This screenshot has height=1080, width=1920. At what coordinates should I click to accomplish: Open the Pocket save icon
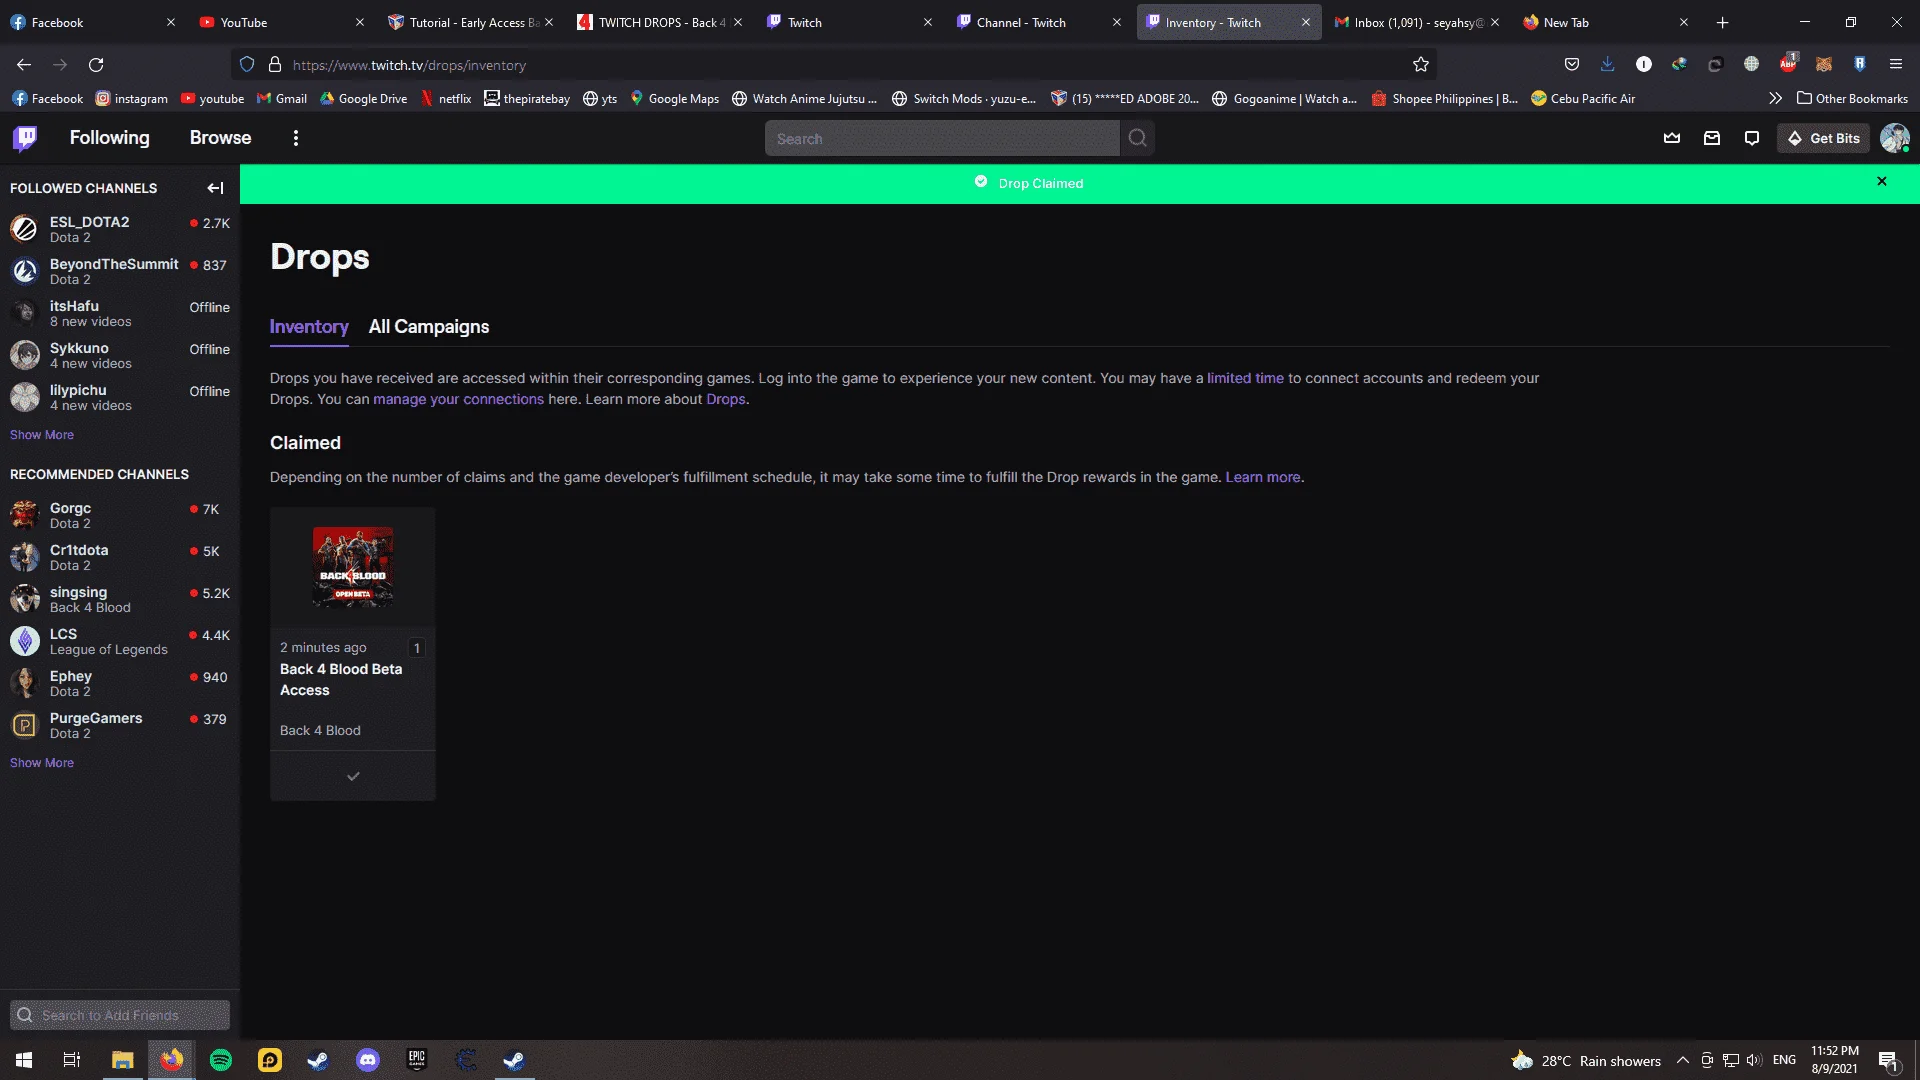1572,65
